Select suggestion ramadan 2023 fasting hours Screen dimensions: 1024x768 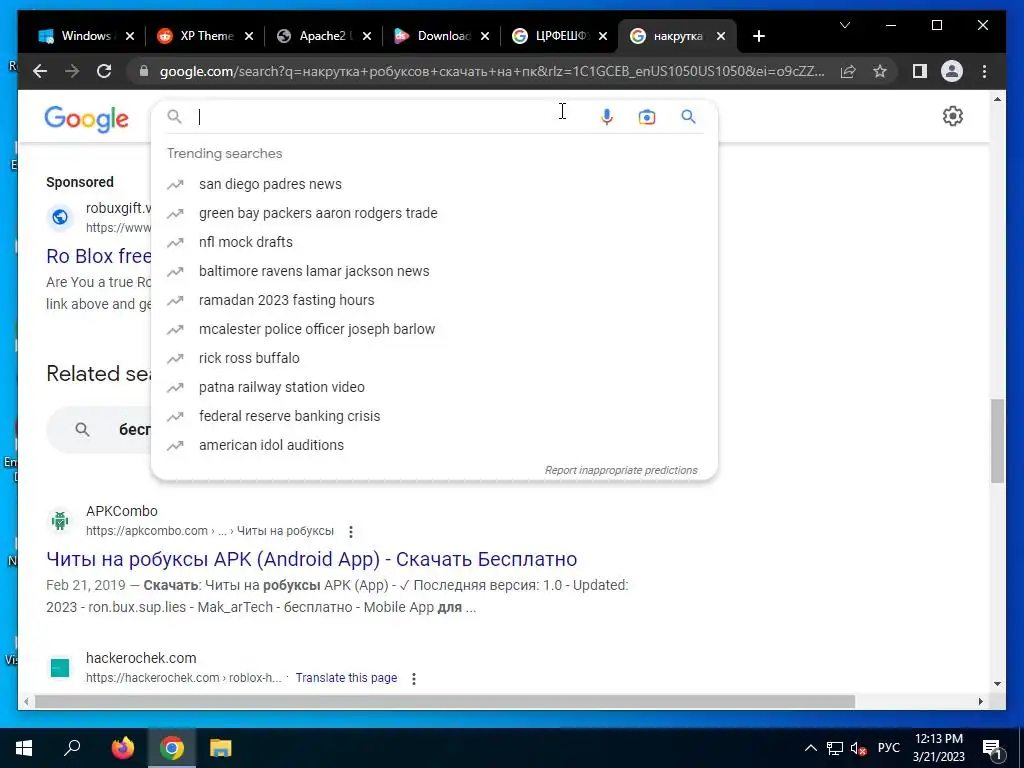pos(434,300)
